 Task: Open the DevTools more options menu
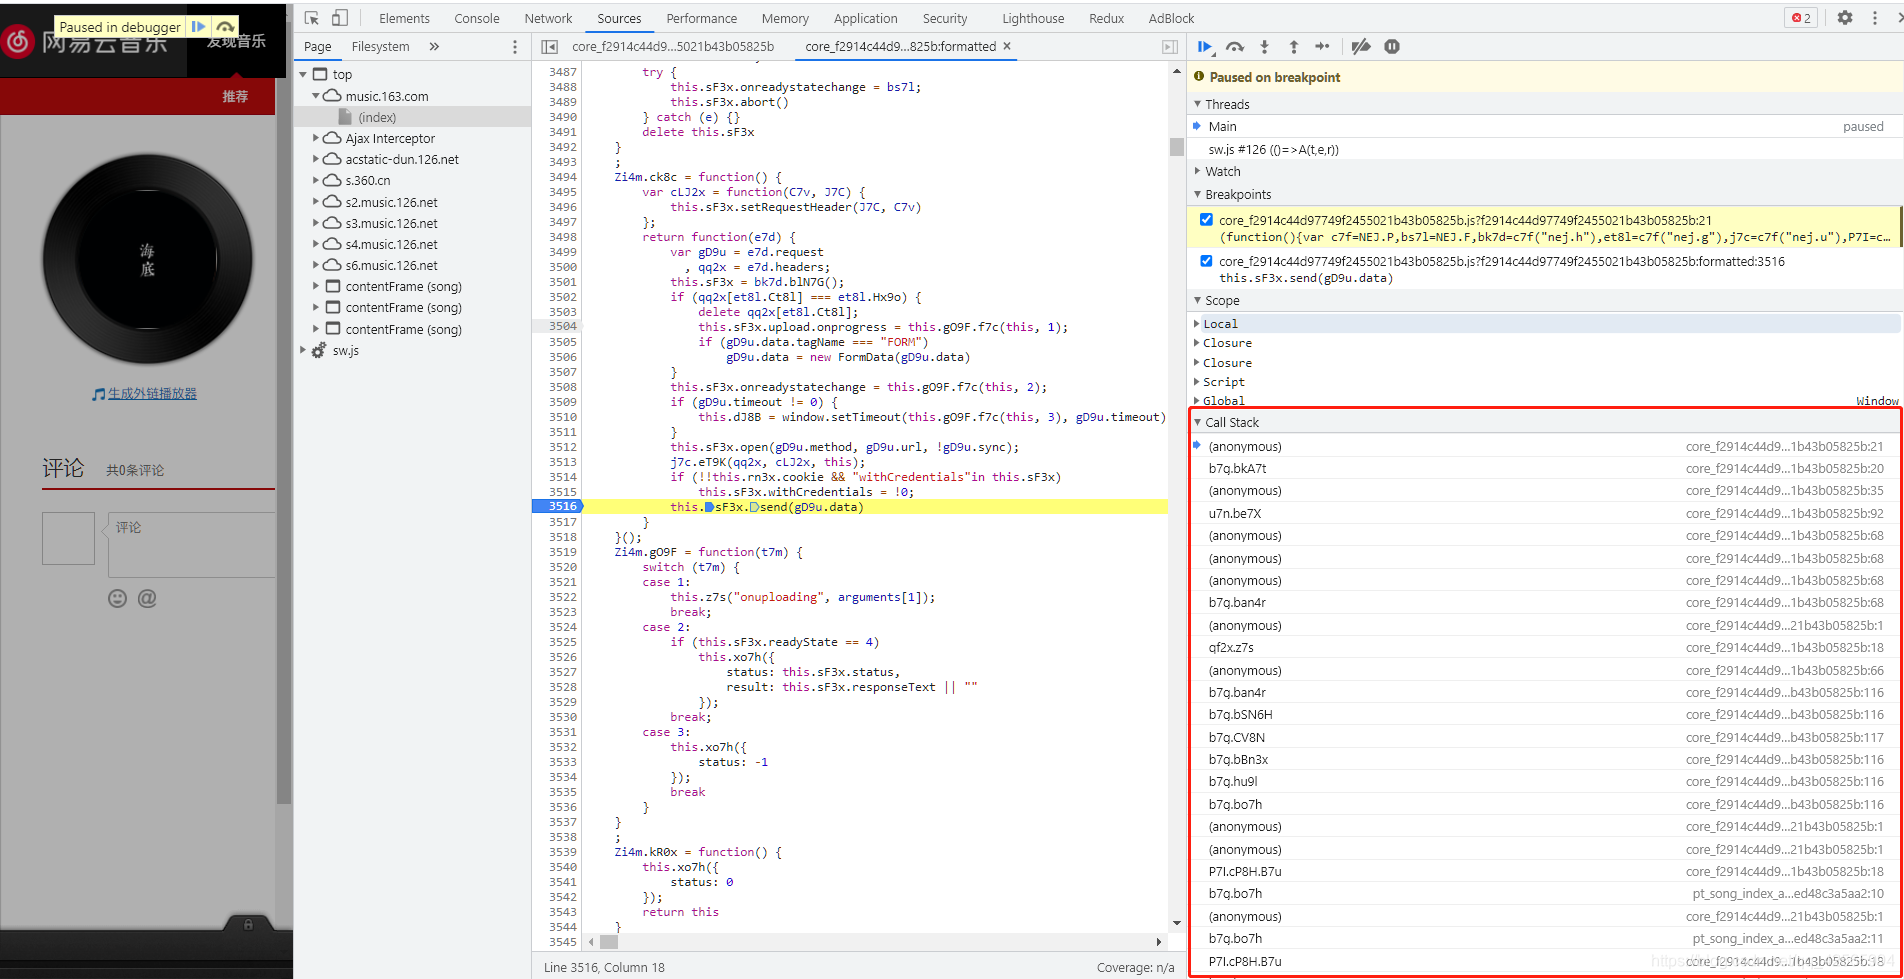(1874, 18)
